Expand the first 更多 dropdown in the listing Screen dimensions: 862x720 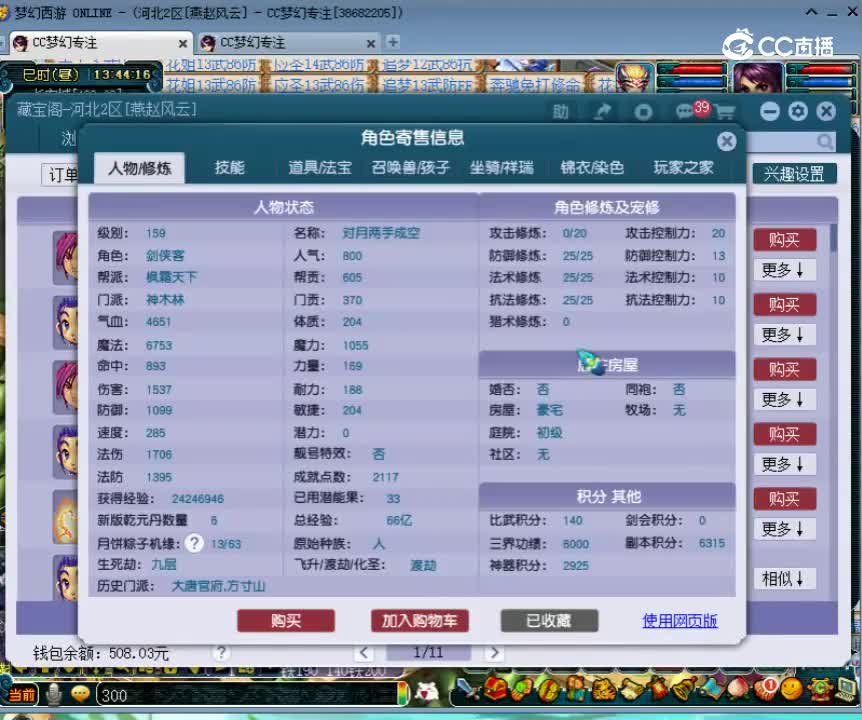(x=784, y=270)
